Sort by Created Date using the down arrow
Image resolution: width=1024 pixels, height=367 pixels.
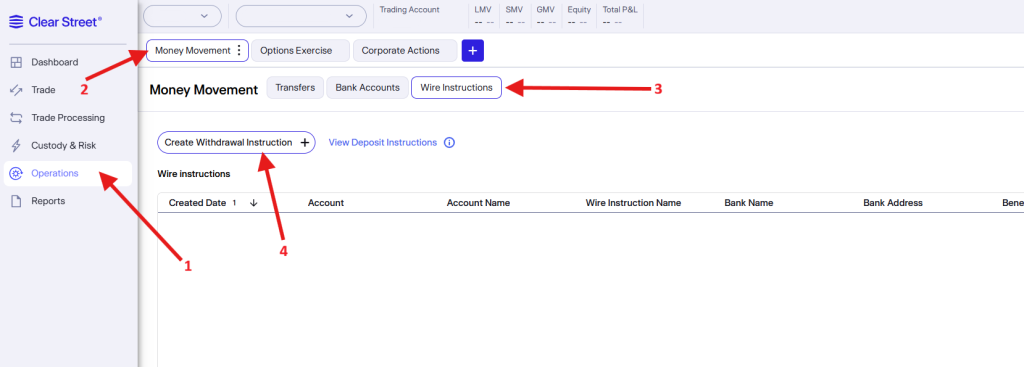[x=253, y=203]
